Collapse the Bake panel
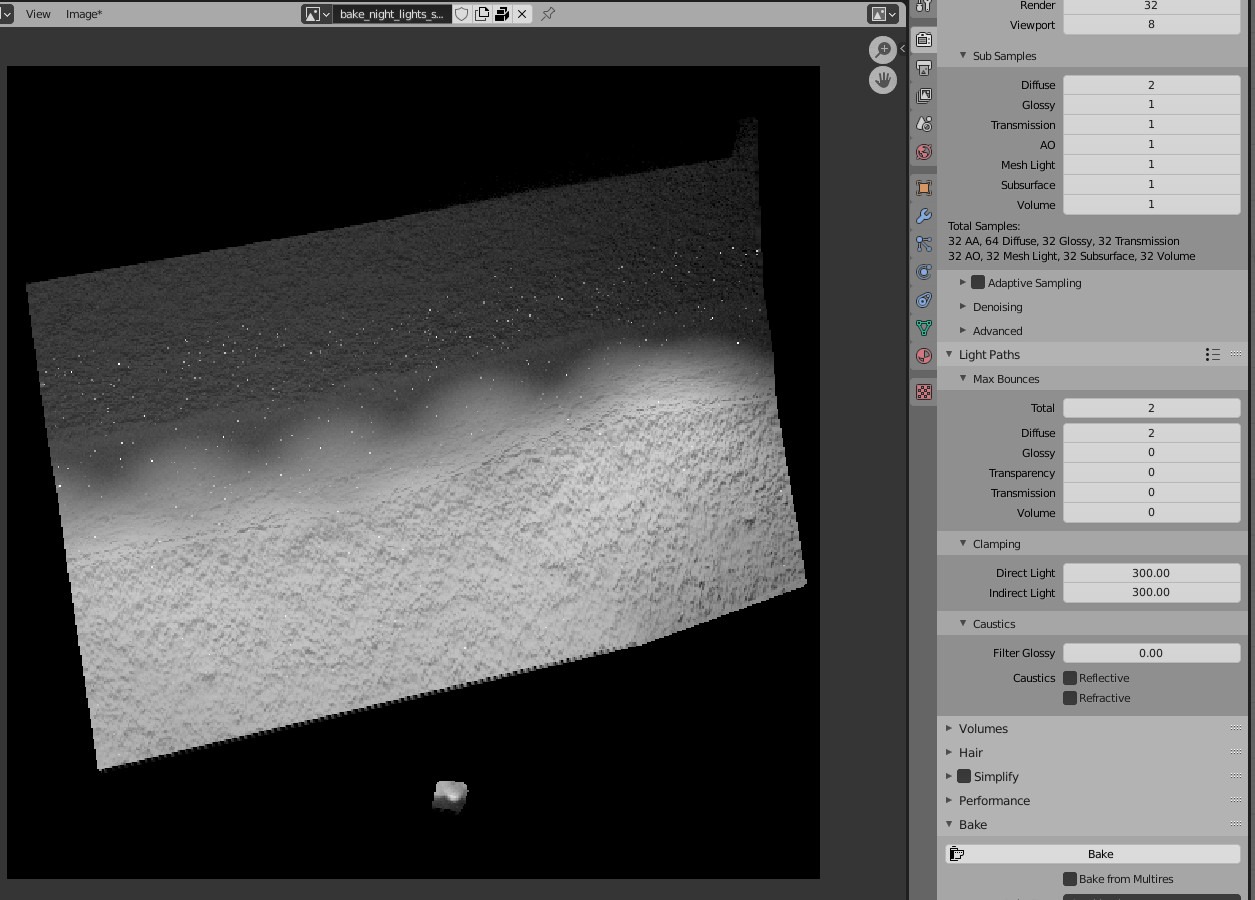 (x=949, y=824)
